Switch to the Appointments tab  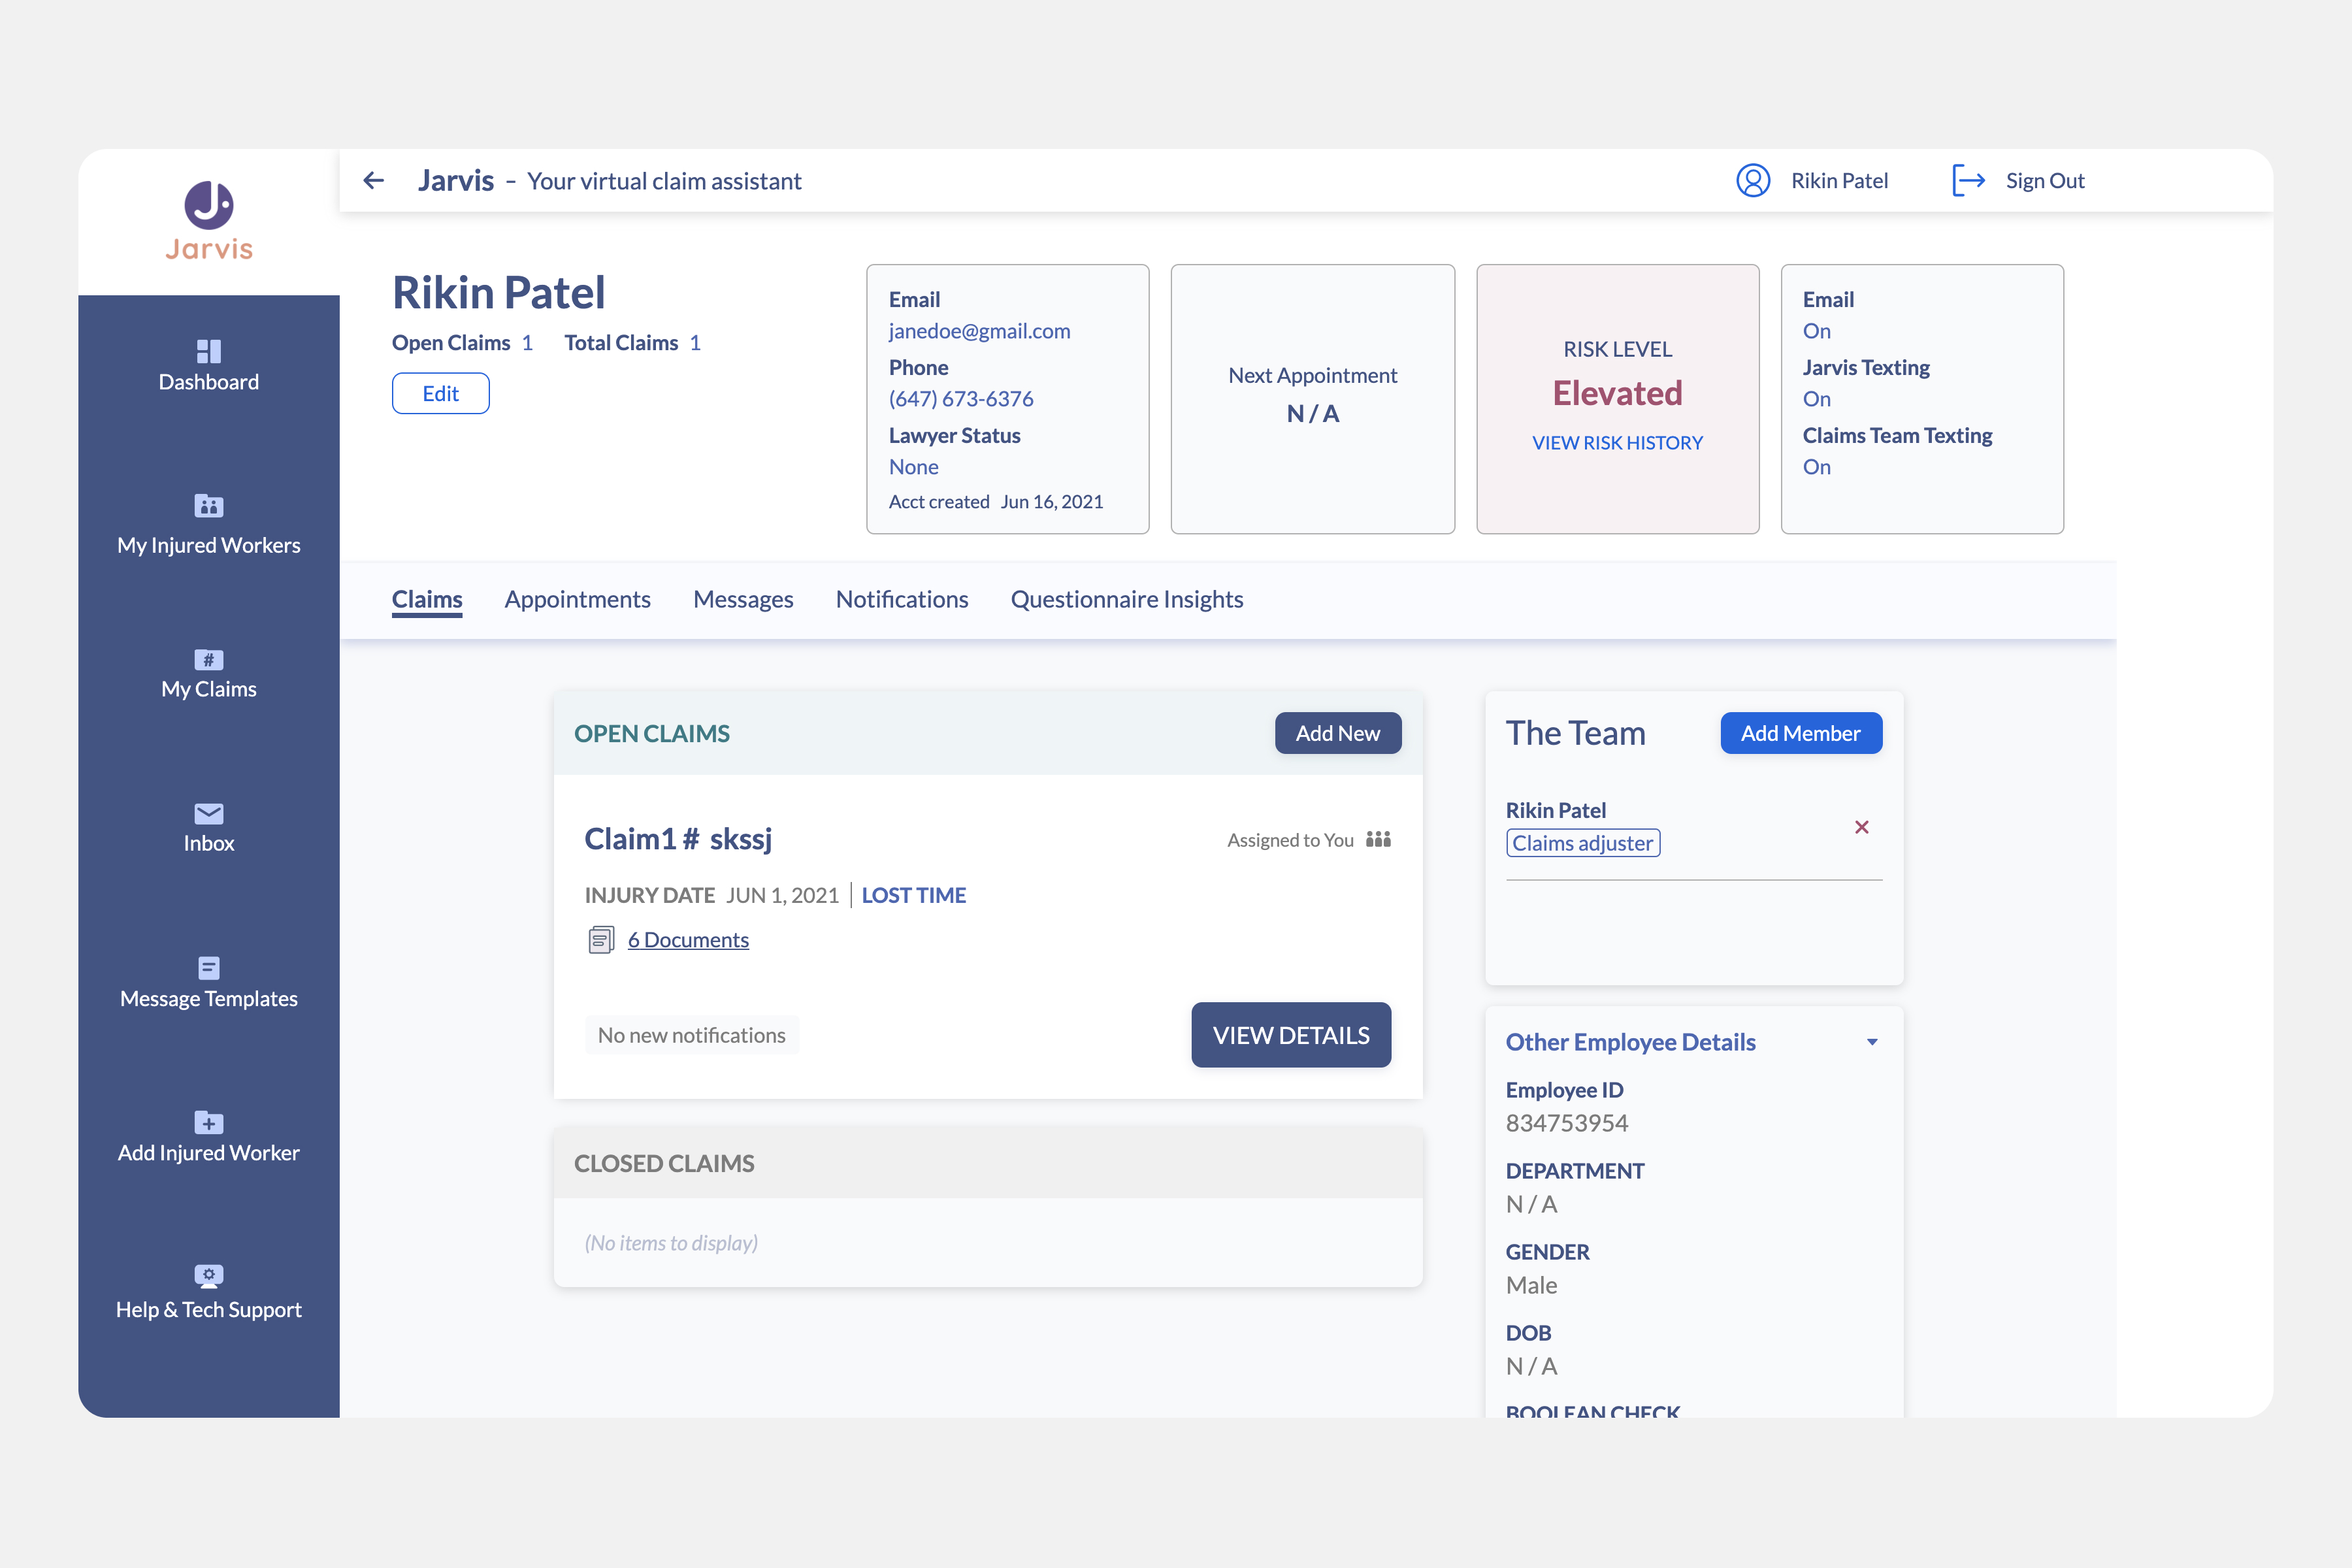(x=577, y=600)
